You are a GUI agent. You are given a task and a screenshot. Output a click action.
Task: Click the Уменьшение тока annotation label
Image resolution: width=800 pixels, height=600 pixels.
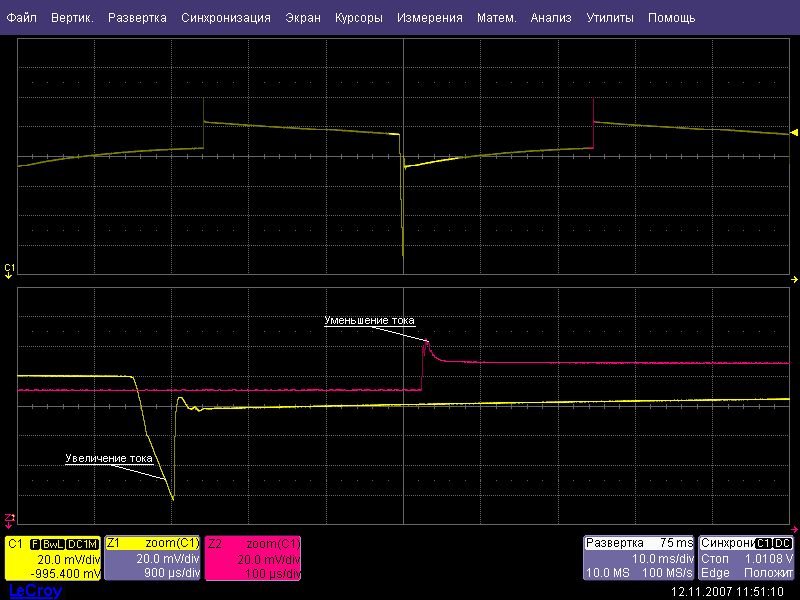point(369,320)
